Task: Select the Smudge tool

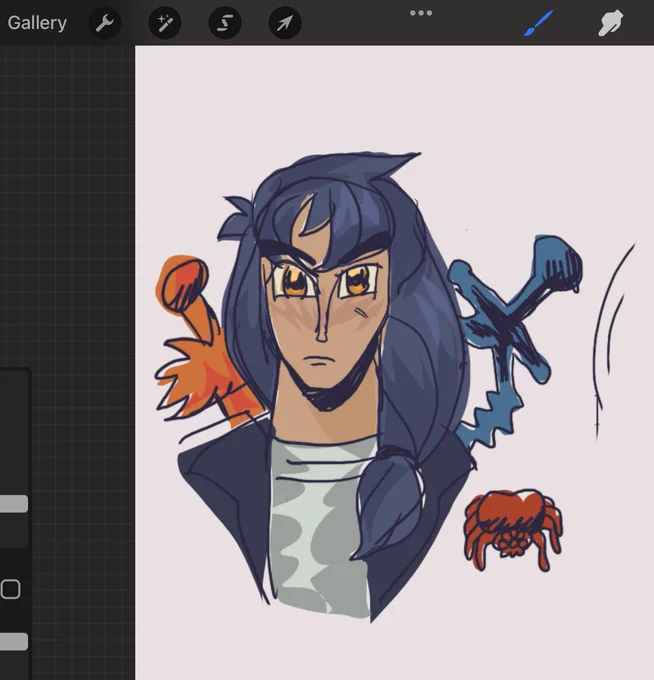Action: (x=611, y=23)
